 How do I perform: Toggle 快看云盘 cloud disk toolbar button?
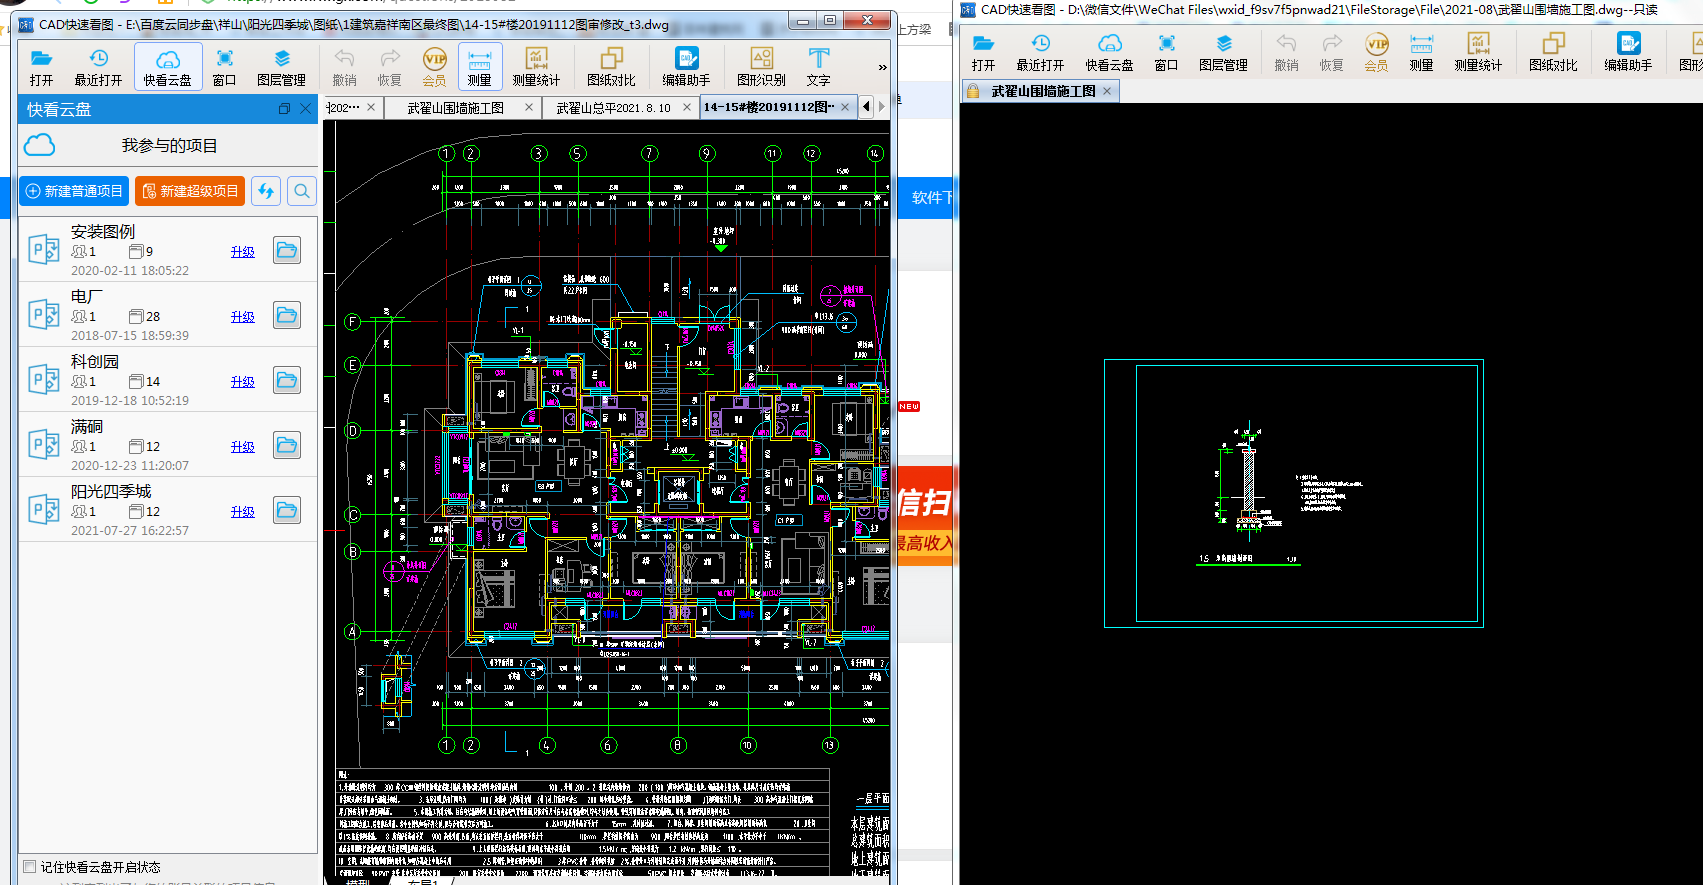[168, 67]
